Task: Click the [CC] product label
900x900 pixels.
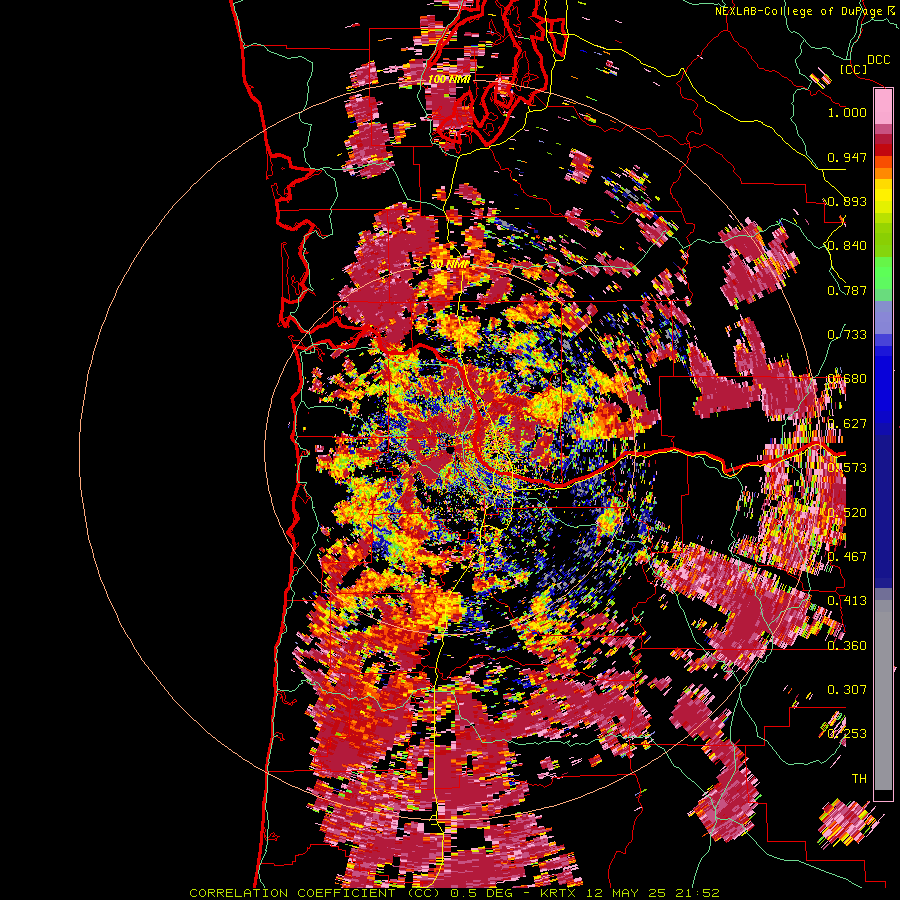Action: click(x=854, y=69)
